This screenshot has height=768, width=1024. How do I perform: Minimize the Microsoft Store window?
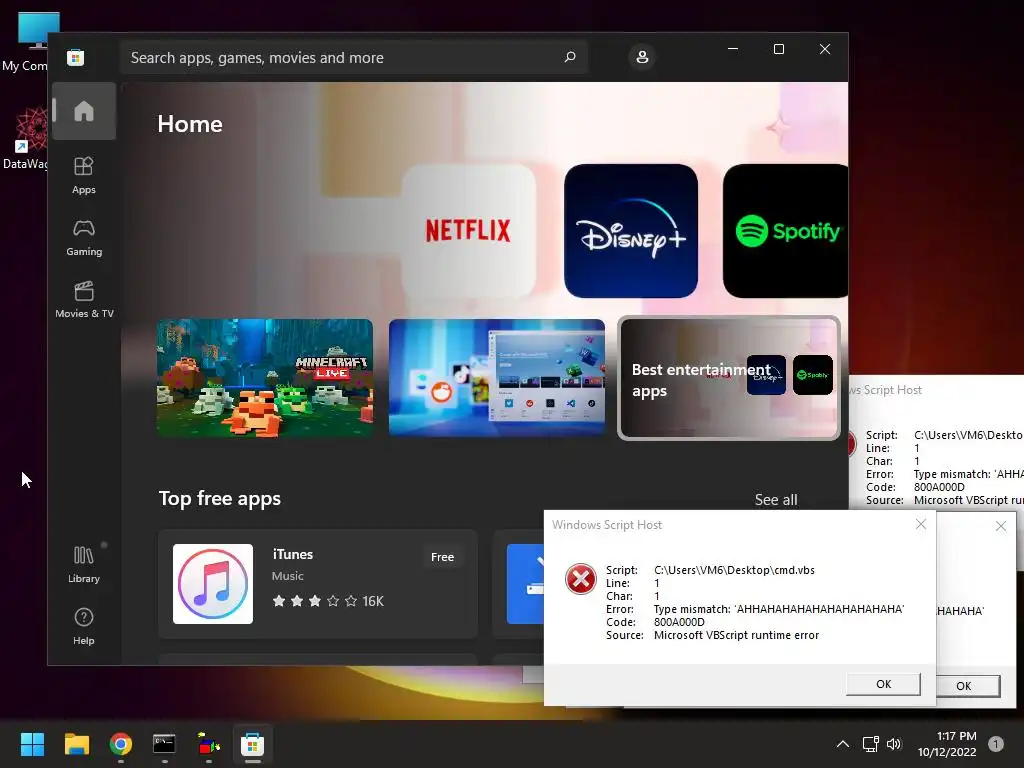pos(733,49)
